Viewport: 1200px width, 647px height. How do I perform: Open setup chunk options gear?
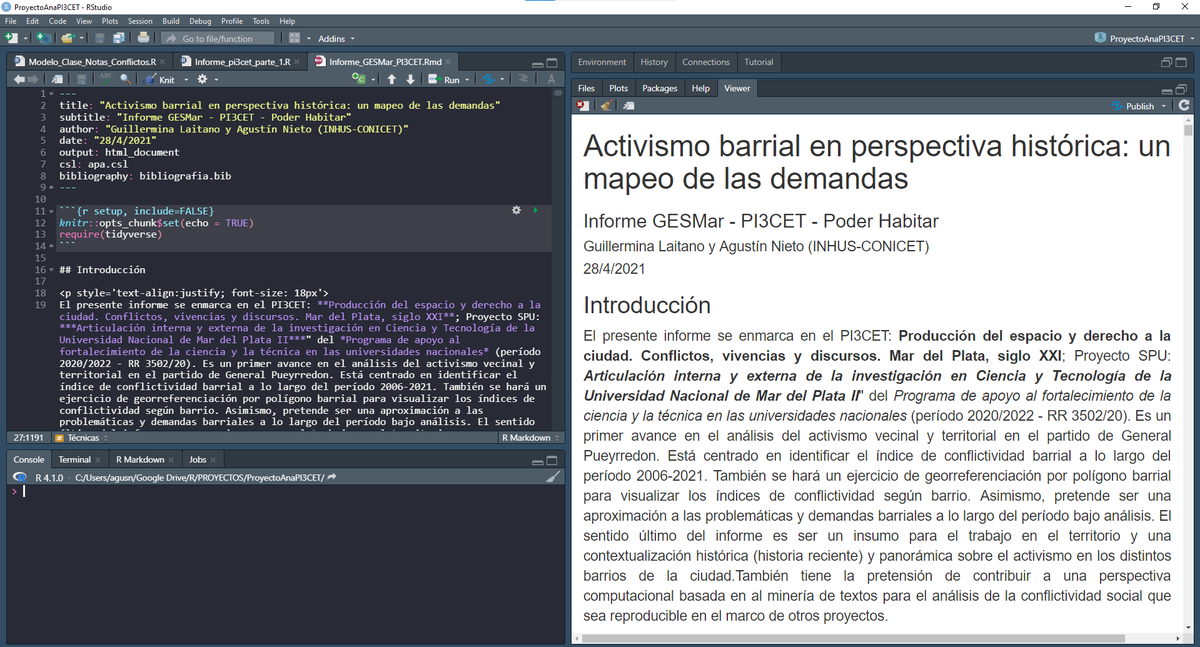pos(516,210)
